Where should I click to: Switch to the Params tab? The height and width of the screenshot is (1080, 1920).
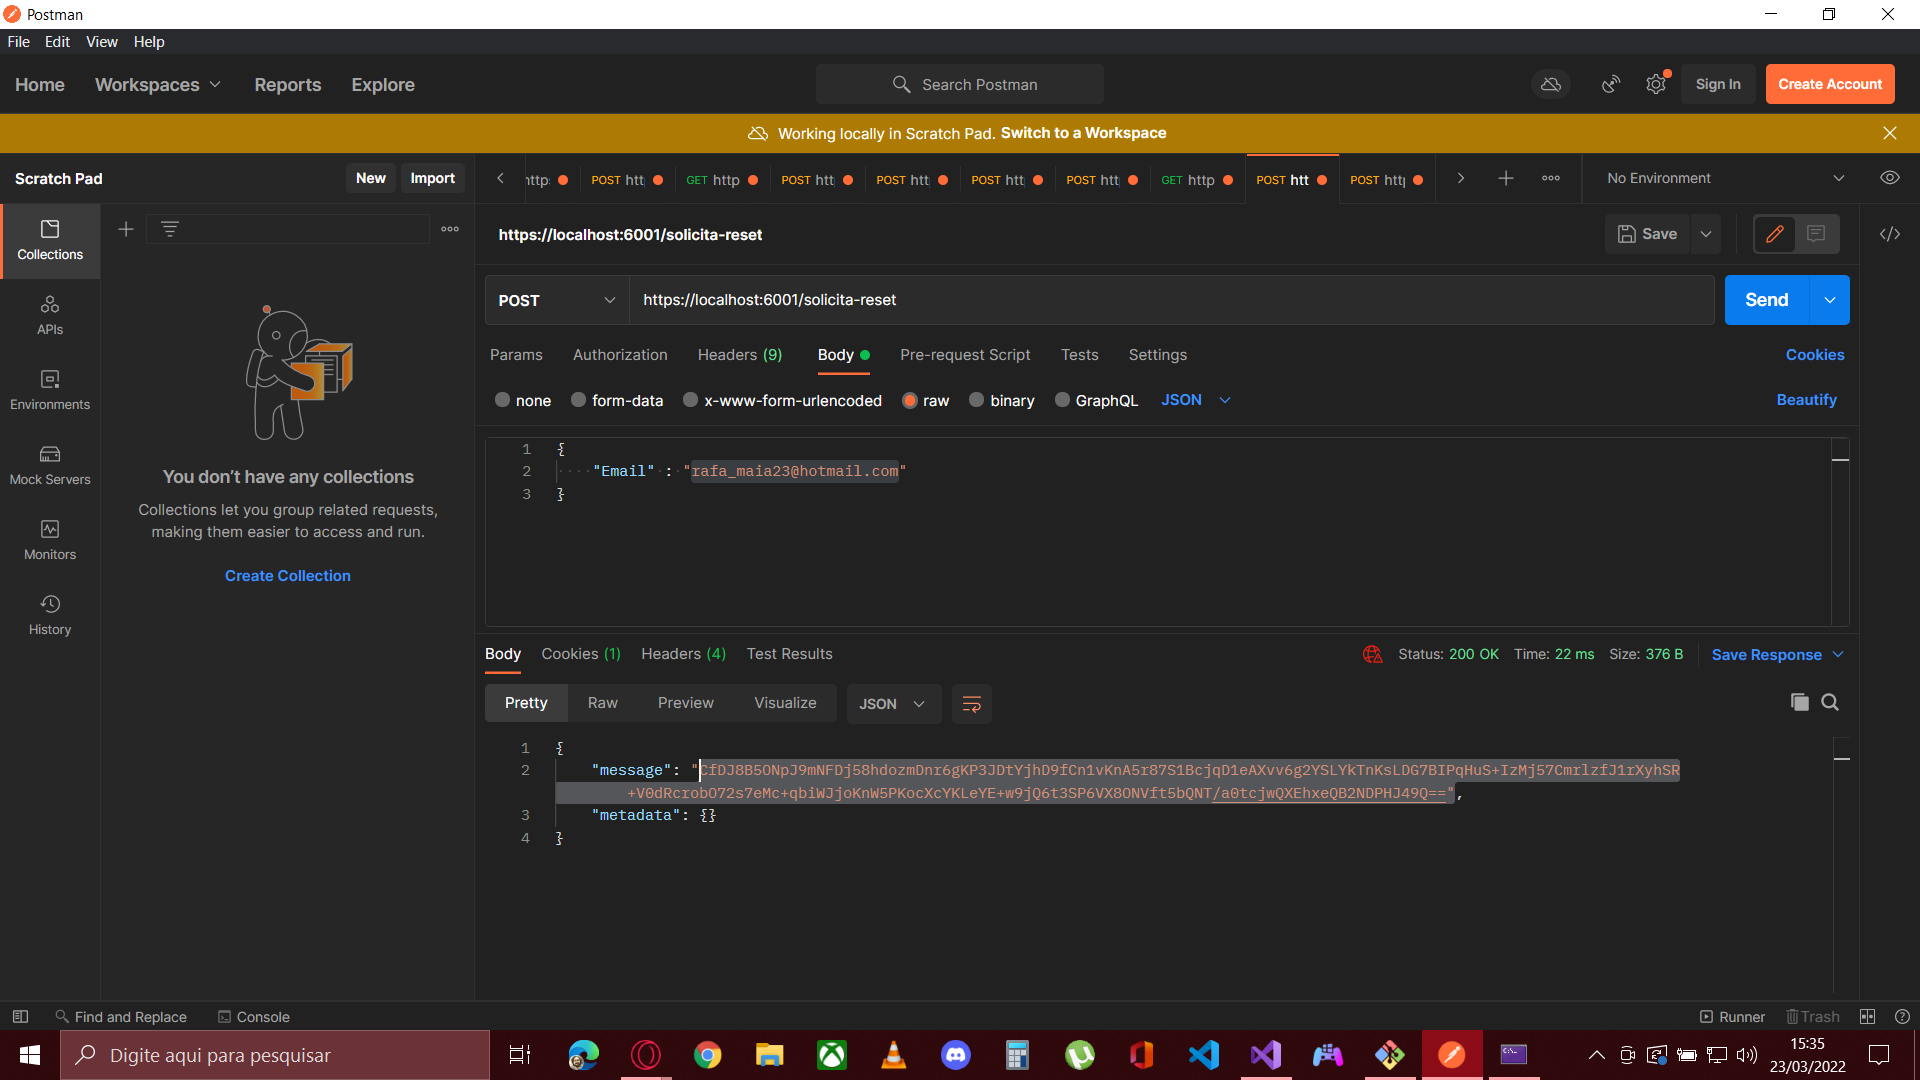(x=516, y=355)
